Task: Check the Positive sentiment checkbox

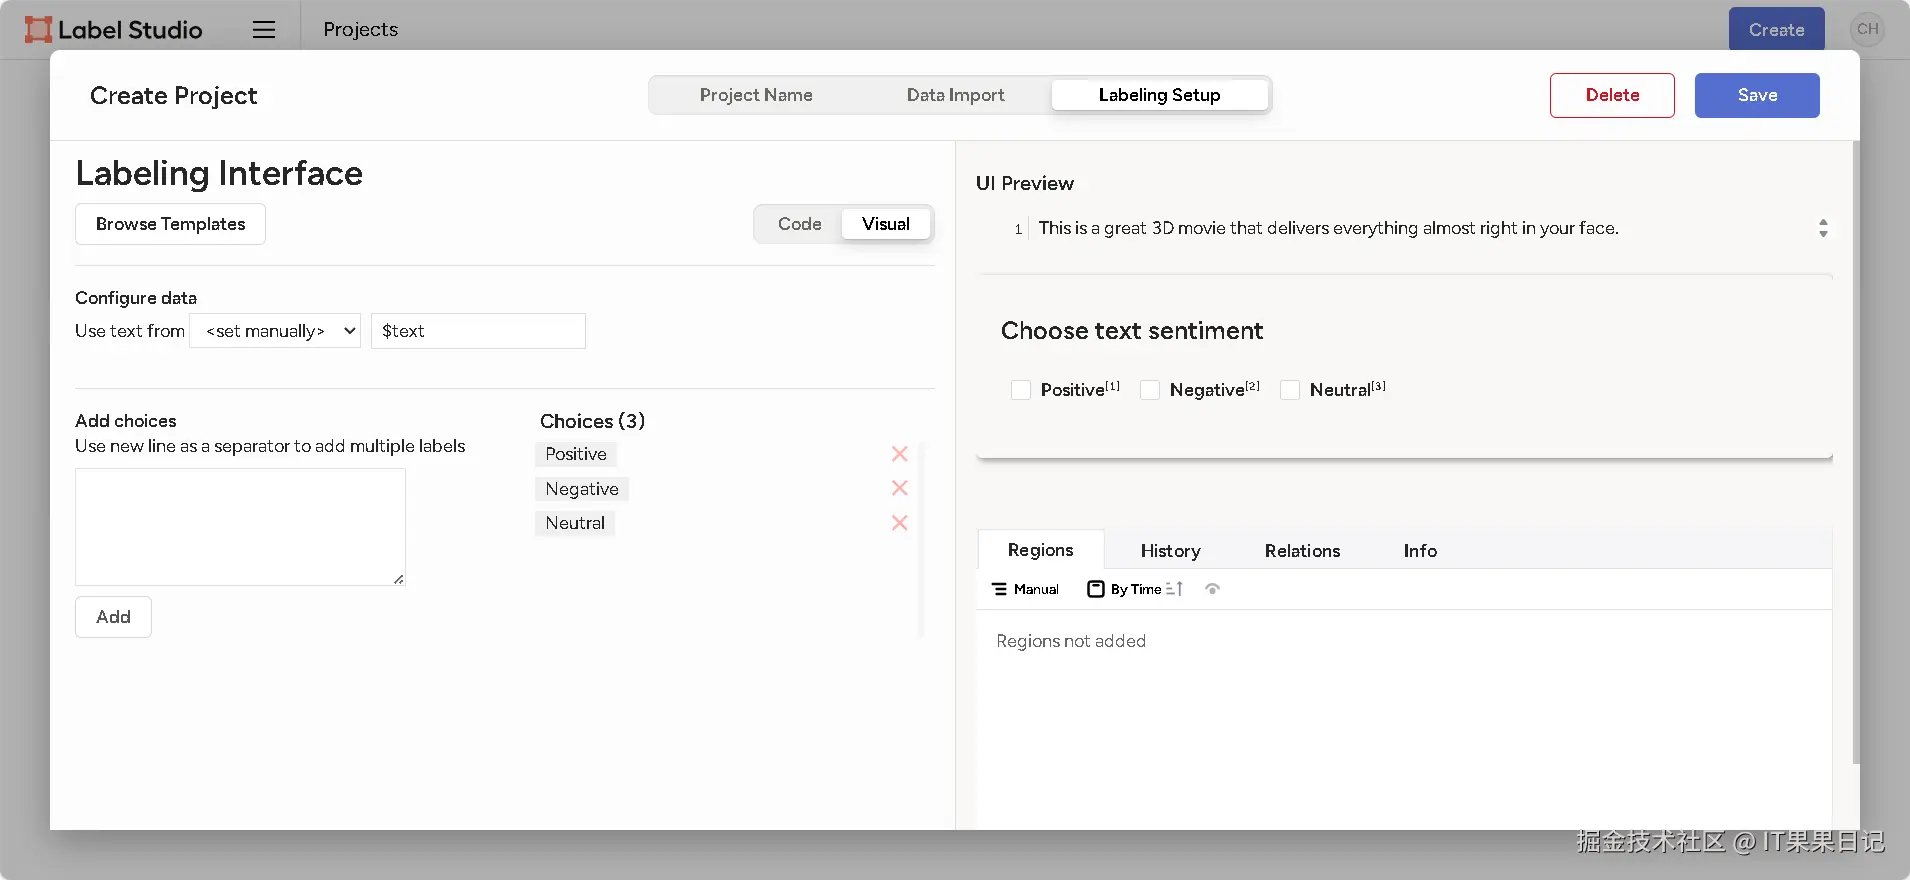Action: point(1021,390)
